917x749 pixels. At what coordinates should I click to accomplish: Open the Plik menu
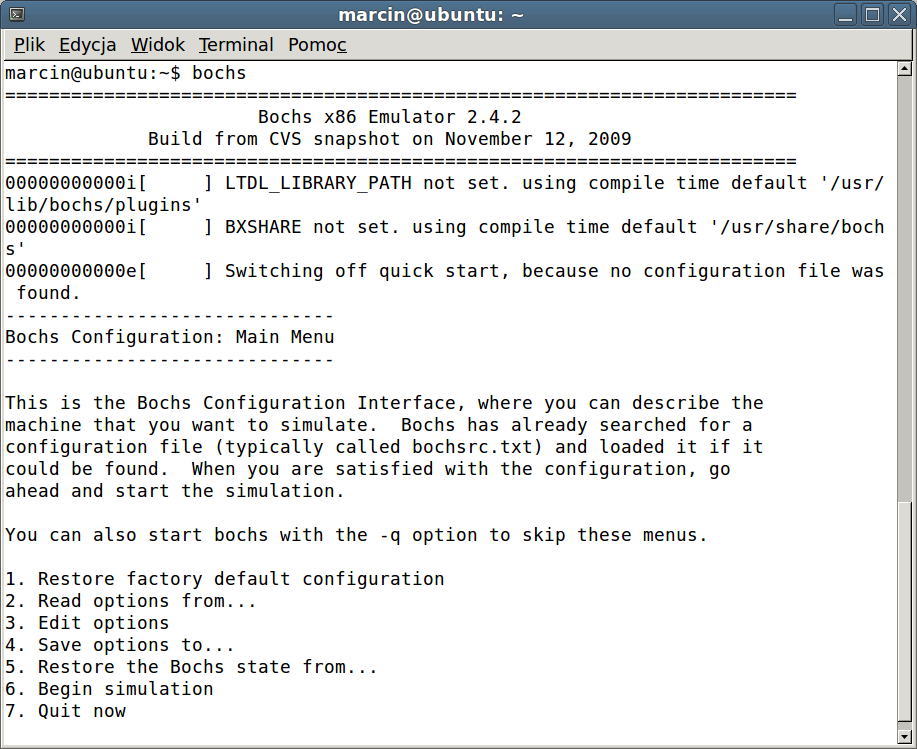(x=30, y=45)
